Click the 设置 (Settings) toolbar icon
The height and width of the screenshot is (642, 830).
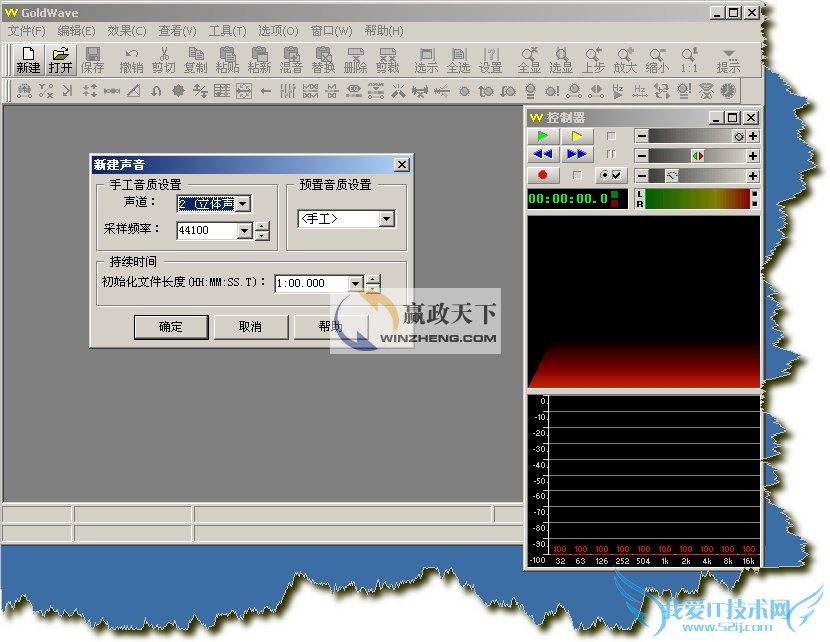(x=490, y=60)
